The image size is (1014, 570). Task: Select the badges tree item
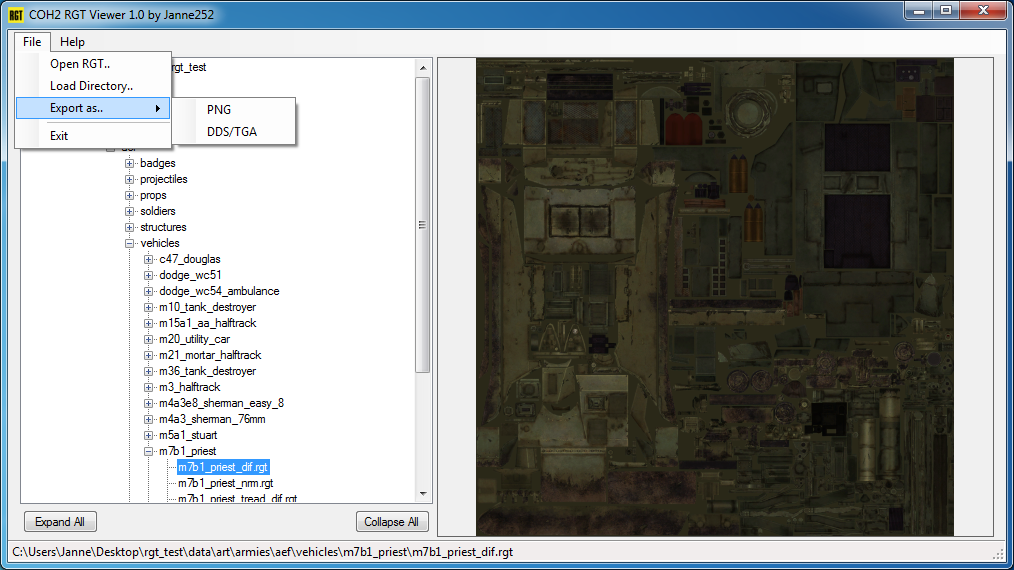tap(158, 163)
